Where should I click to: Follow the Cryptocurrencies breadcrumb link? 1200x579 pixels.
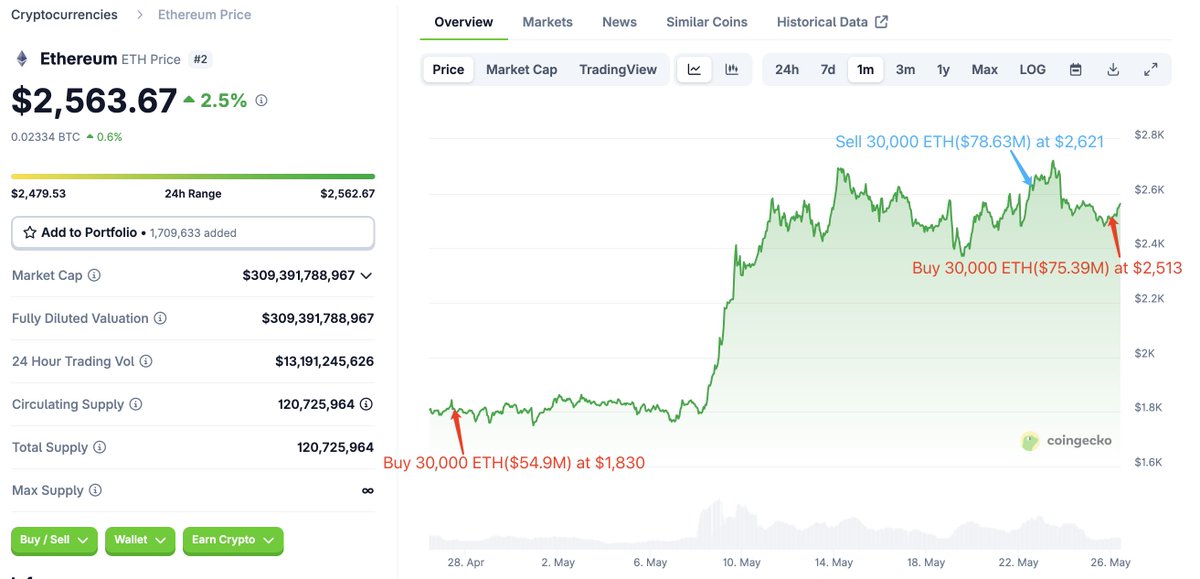tap(64, 15)
